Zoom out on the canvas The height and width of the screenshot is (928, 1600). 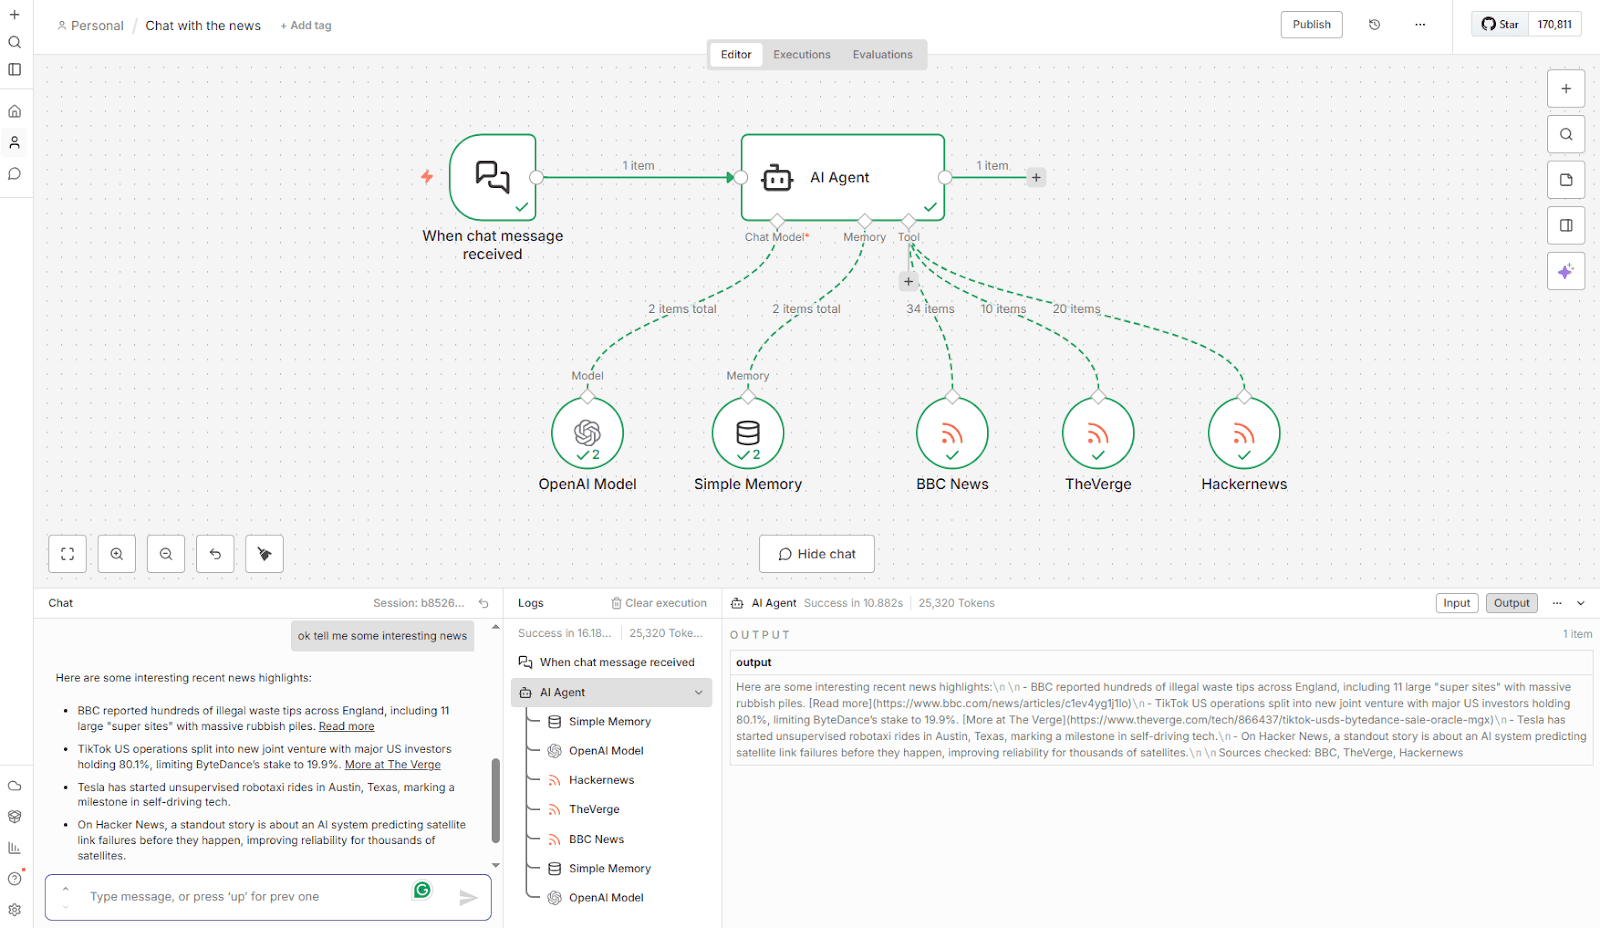[166, 554]
